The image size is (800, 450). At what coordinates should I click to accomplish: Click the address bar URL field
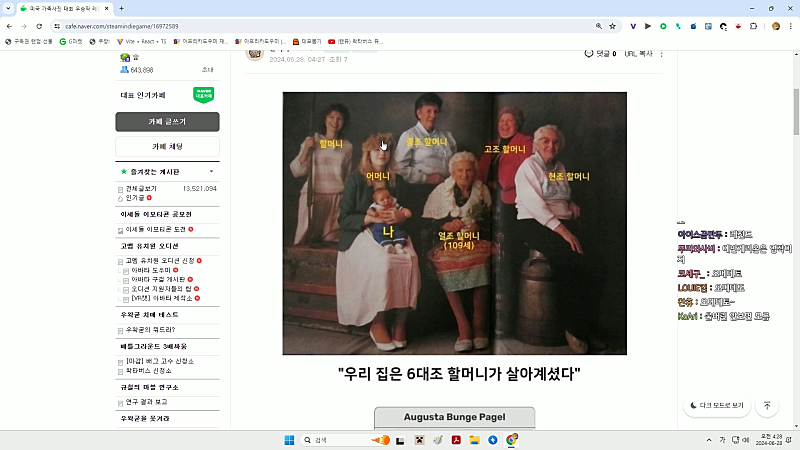click(300, 26)
